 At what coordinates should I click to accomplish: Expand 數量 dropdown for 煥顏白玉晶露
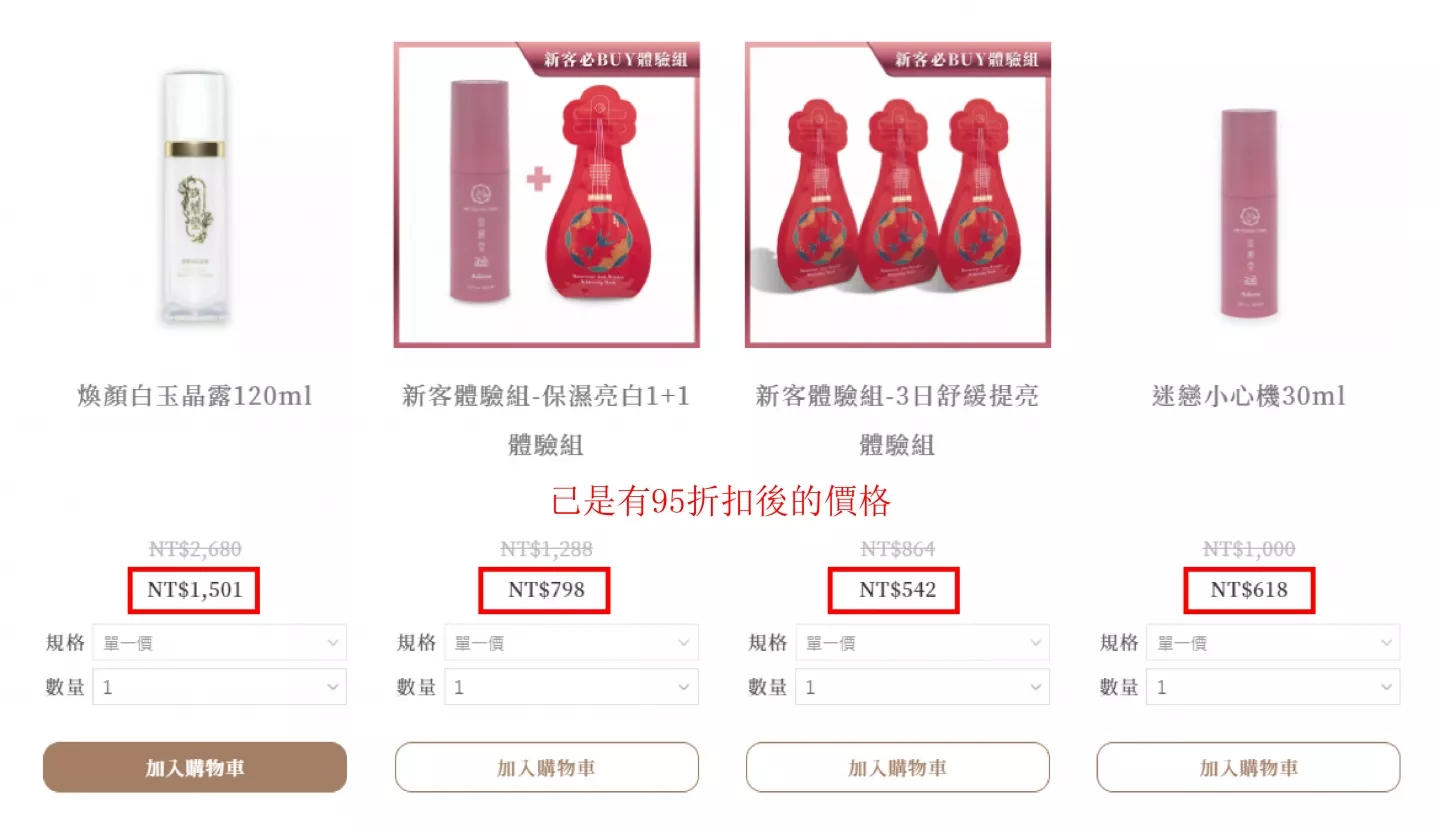[219, 687]
